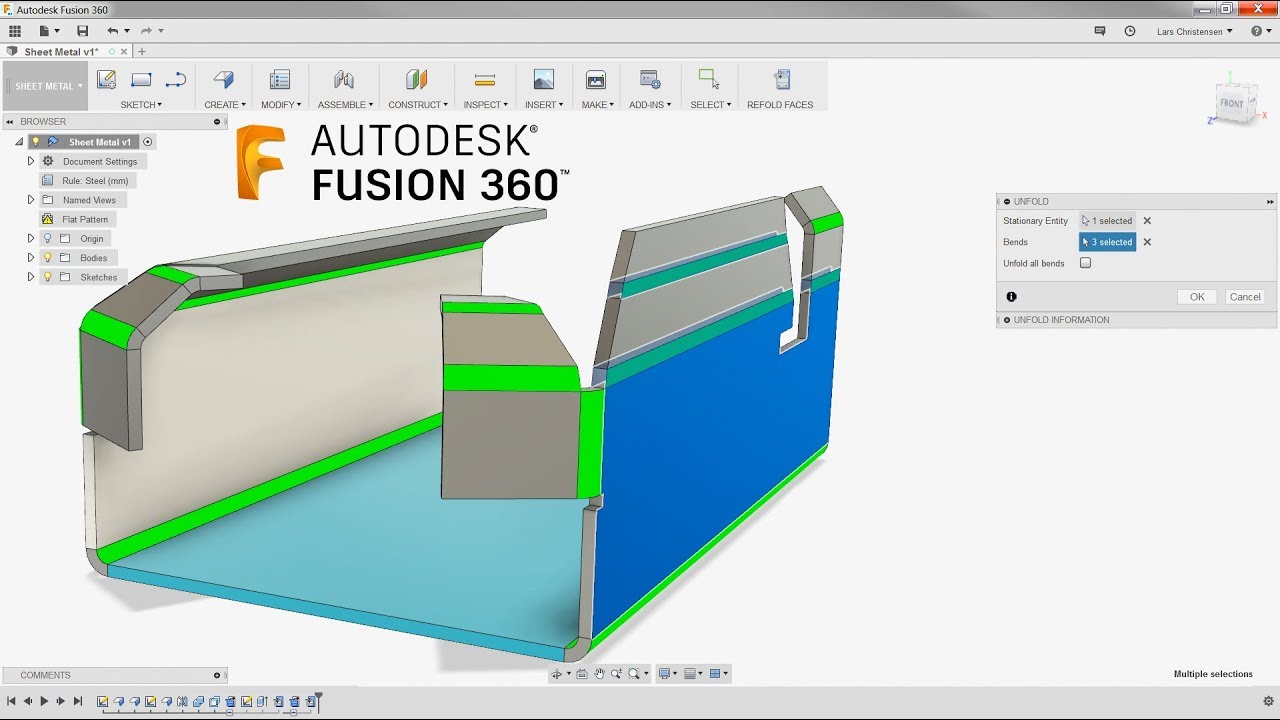Click the Joint icon above ASSEMBLE
The height and width of the screenshot is (720, 1280).
pyautogui.click(x=344, y=80)
